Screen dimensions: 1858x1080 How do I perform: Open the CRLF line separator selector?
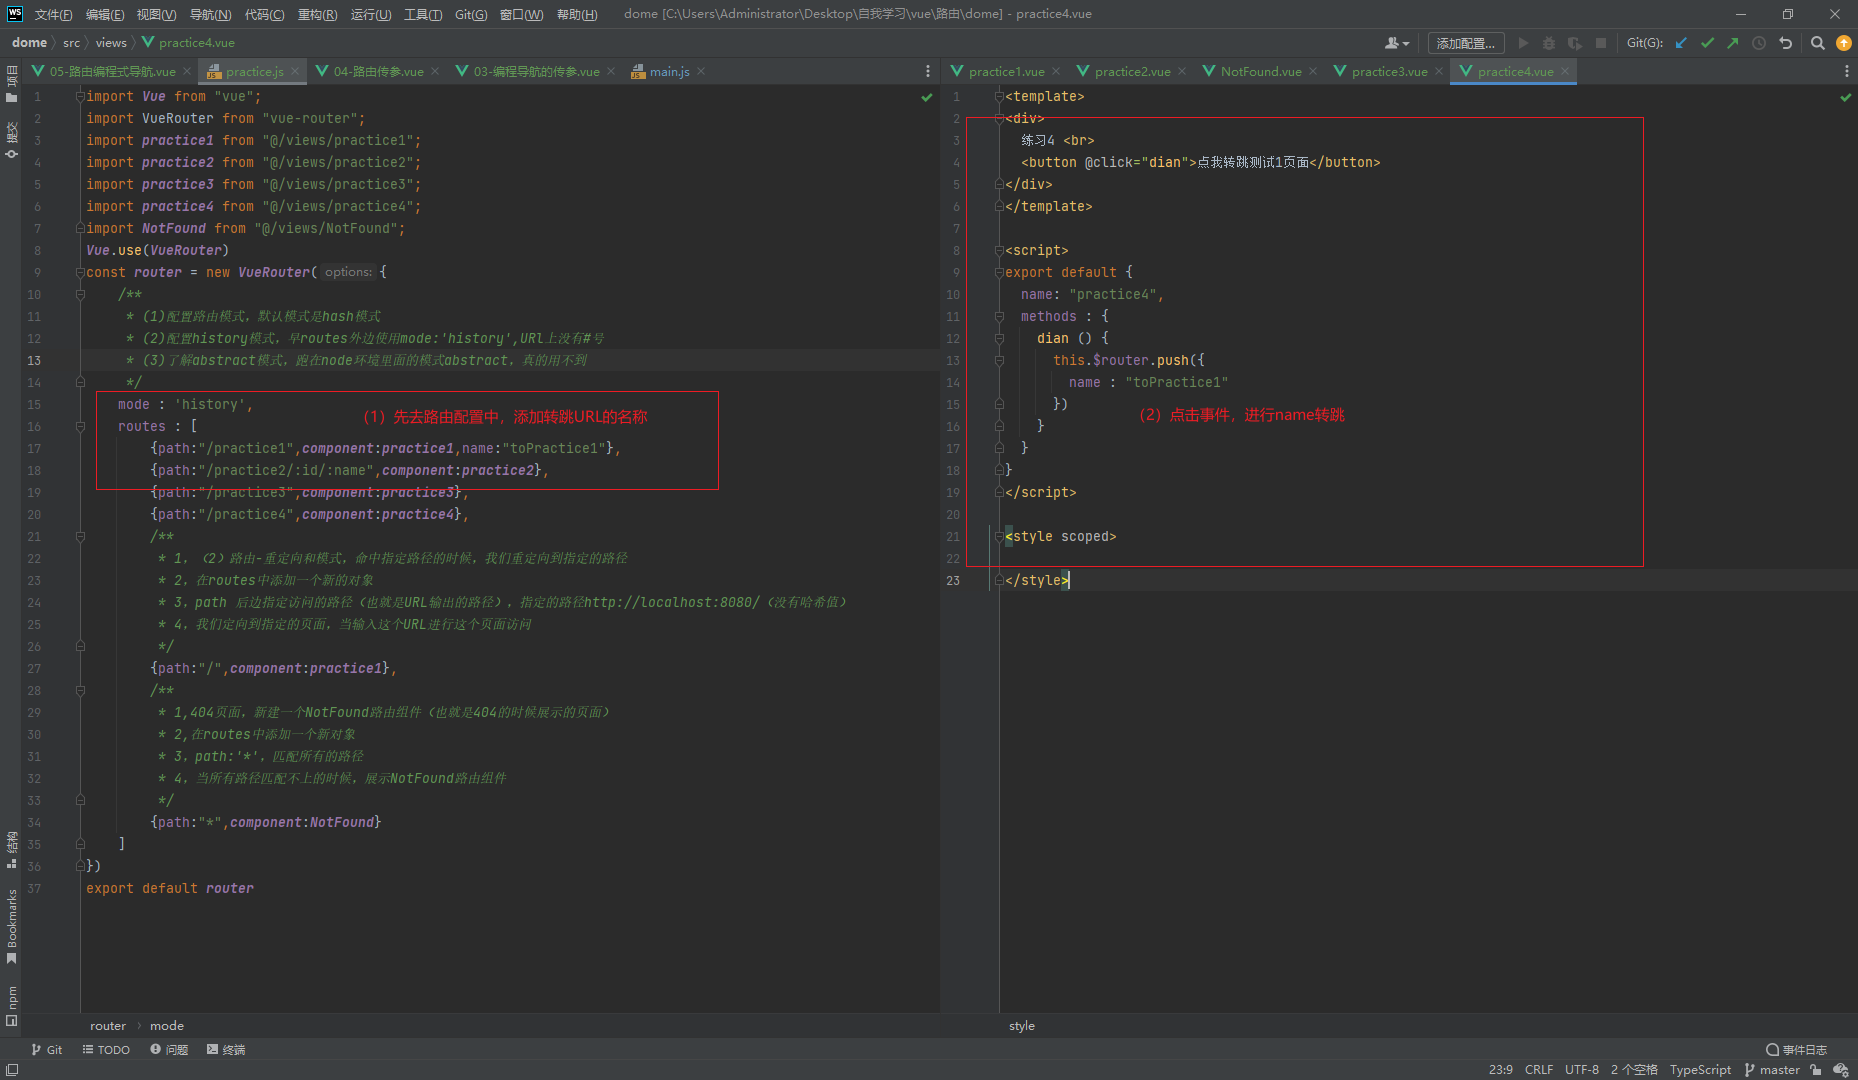point(1538,1070)
